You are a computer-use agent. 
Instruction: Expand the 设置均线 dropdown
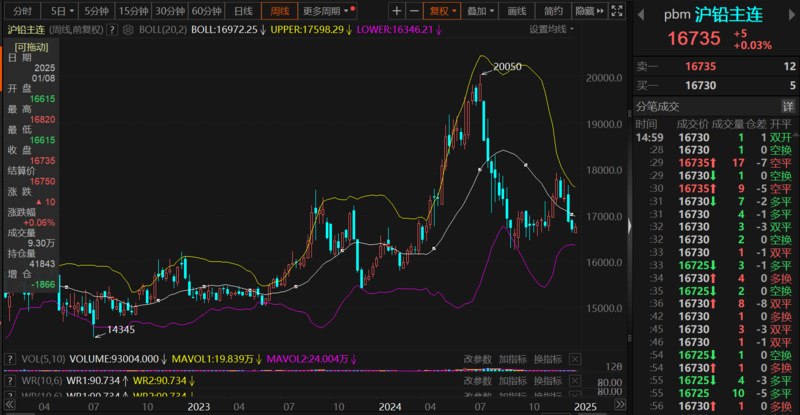pyautogui.click(x=551, y=30)
